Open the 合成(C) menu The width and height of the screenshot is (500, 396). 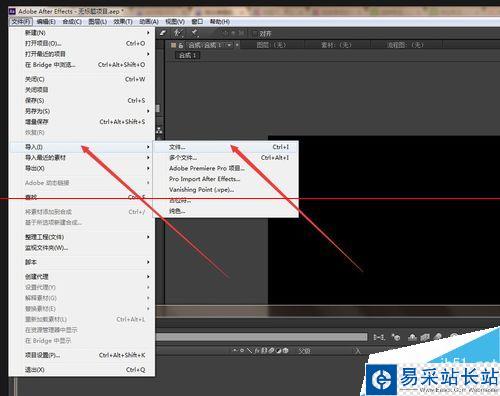pos(72,22)
